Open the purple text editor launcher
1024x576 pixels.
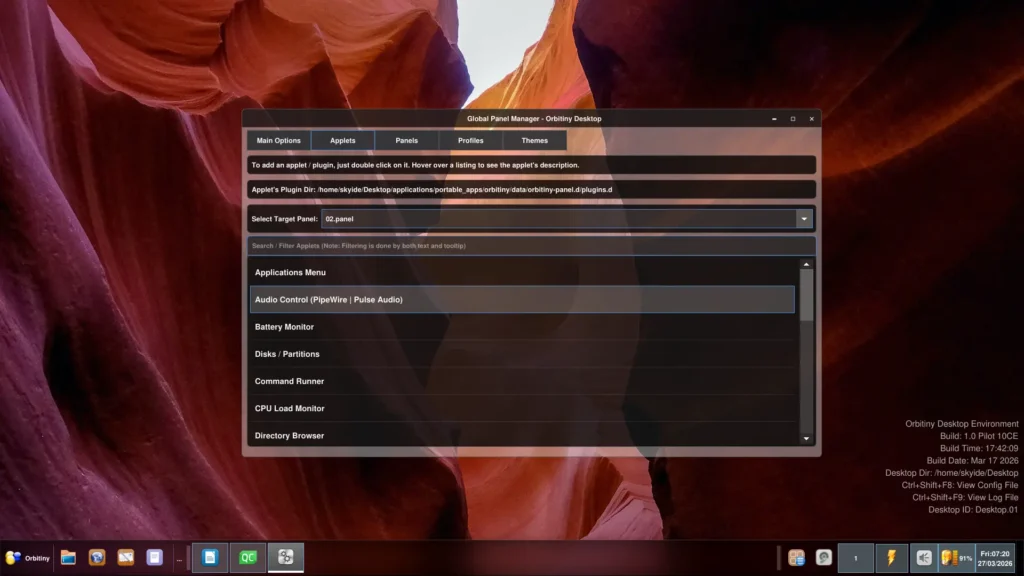coord(154,558)
